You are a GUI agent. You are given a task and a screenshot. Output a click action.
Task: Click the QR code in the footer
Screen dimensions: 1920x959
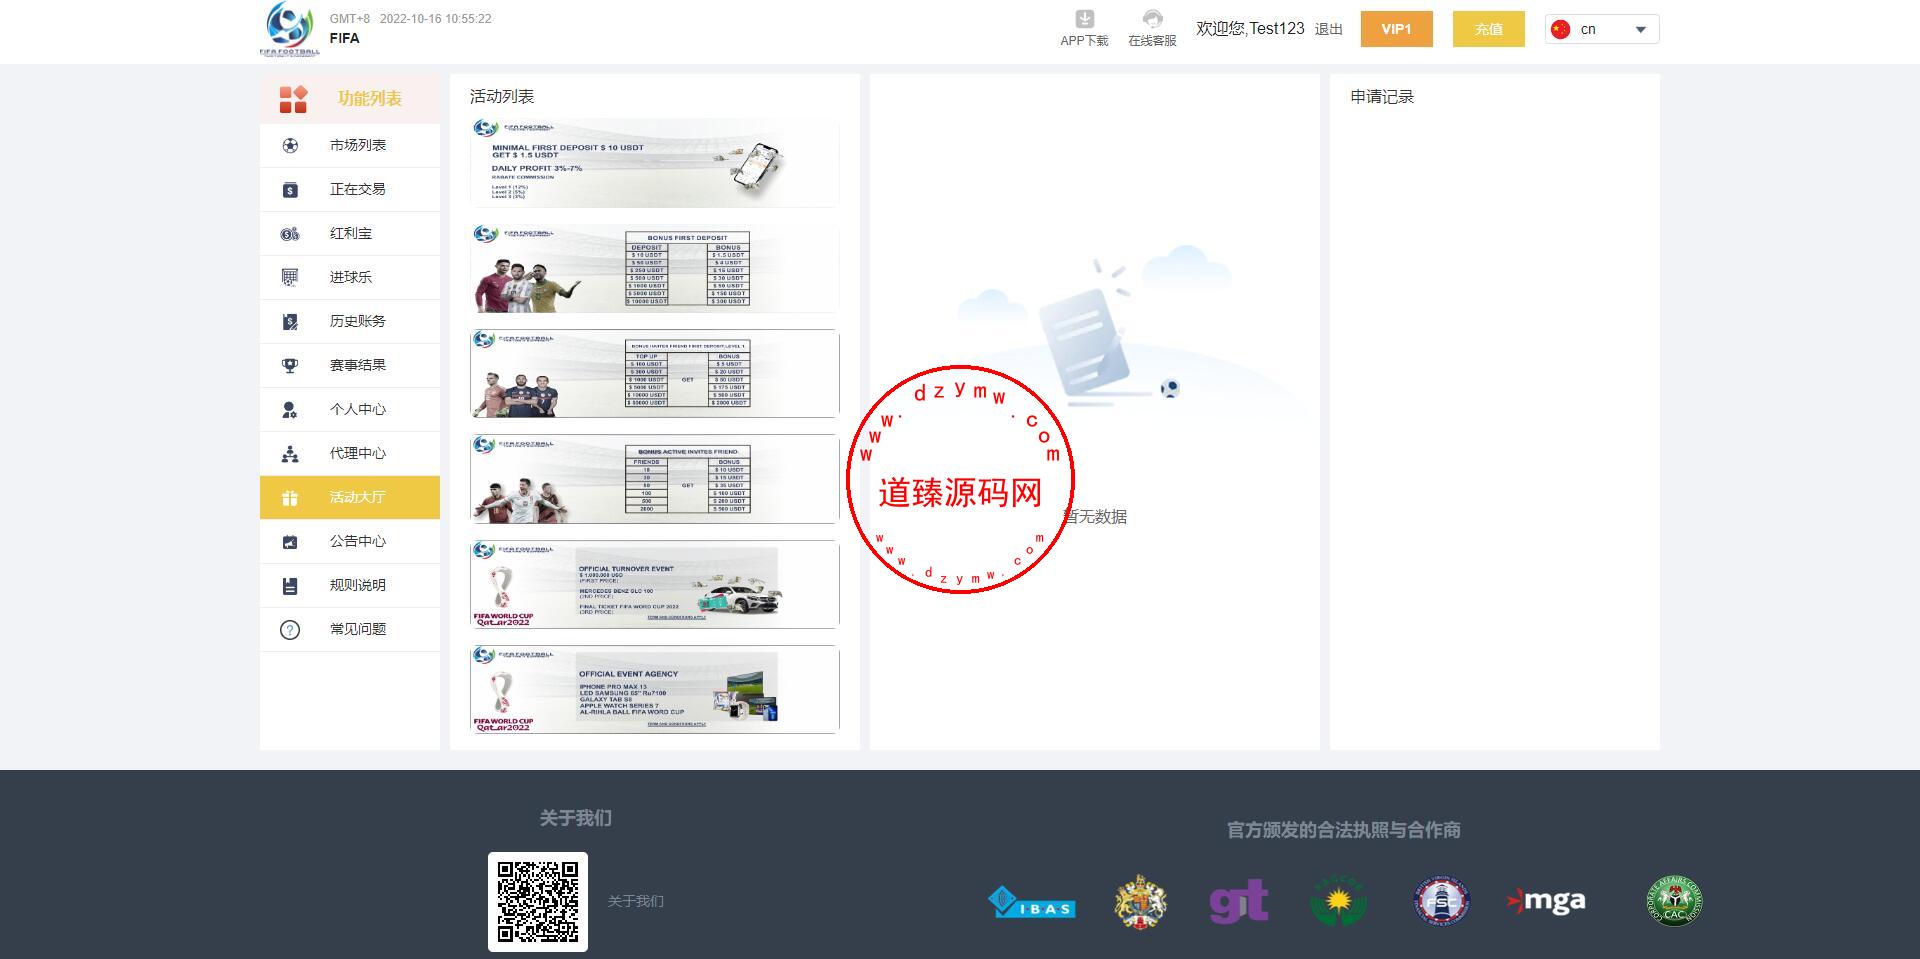(x=538, y=901)
